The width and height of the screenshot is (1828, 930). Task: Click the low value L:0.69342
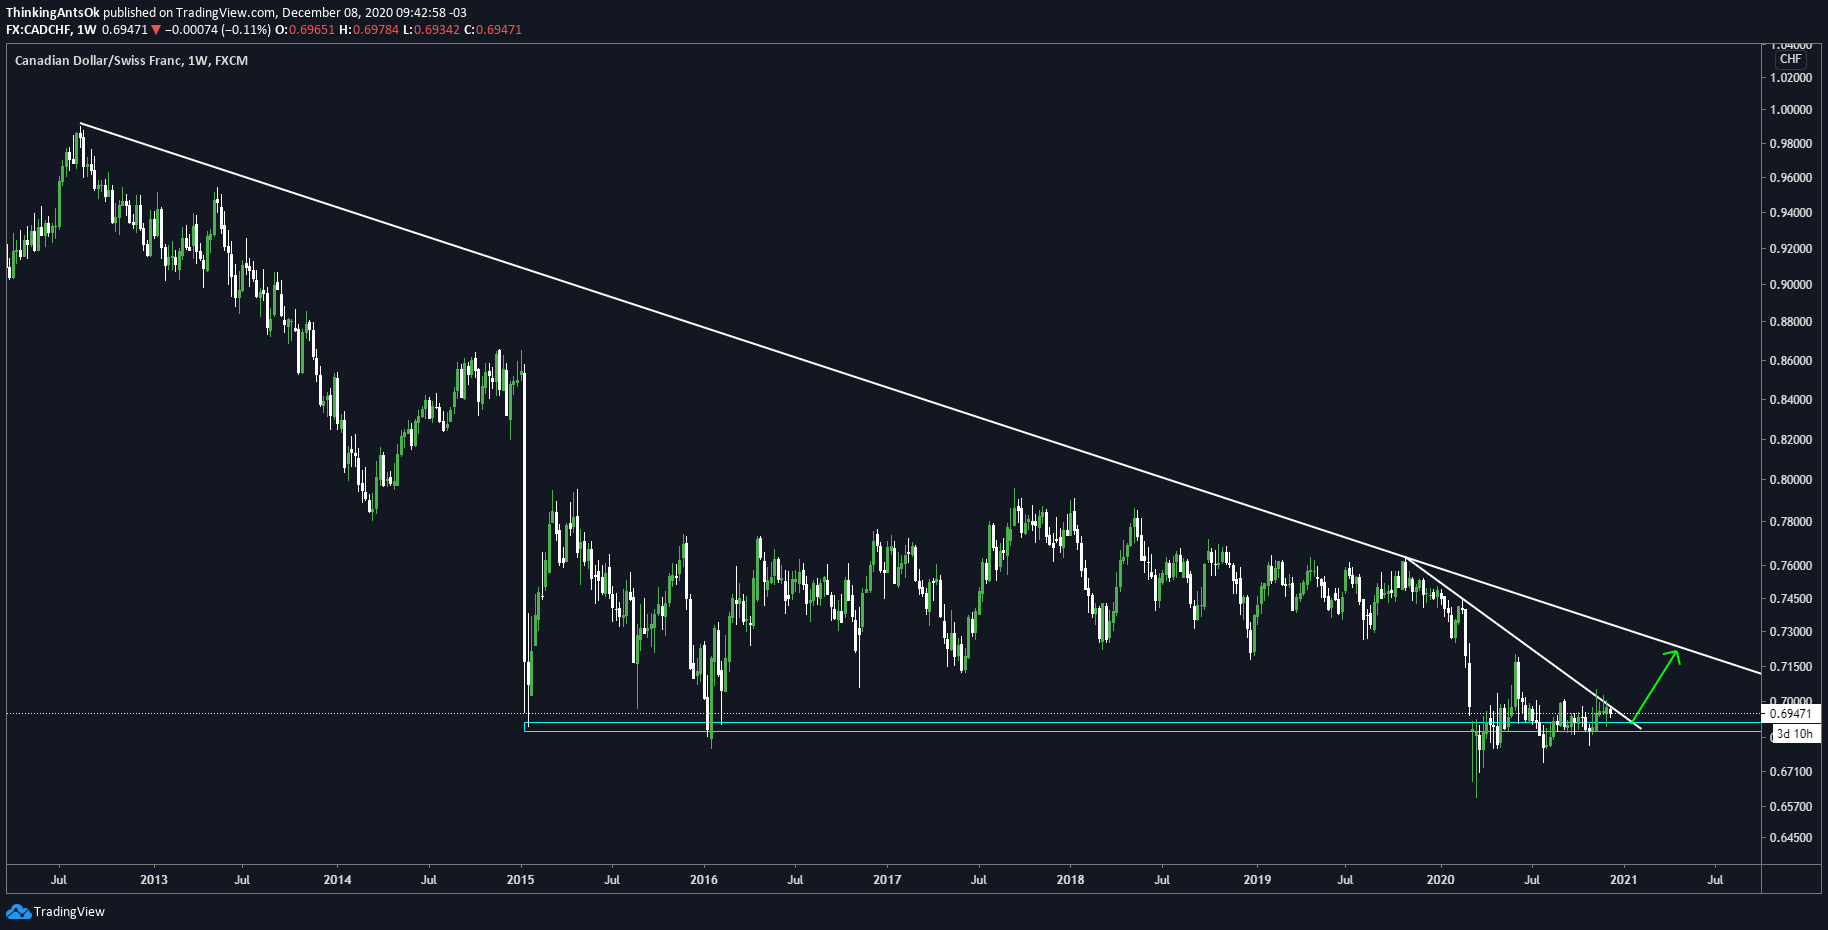431,30
